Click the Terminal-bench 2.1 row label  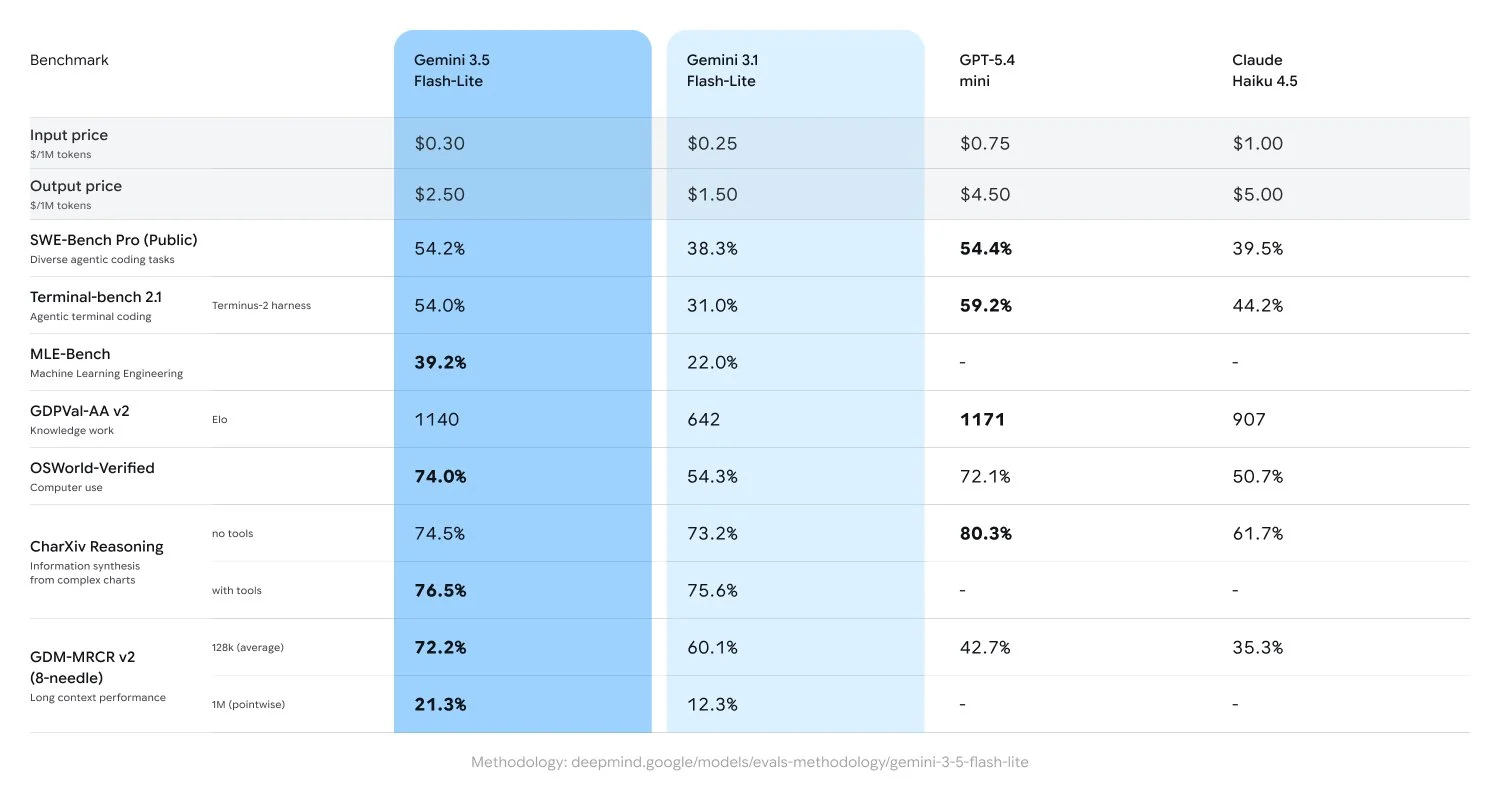coord(96,297)
